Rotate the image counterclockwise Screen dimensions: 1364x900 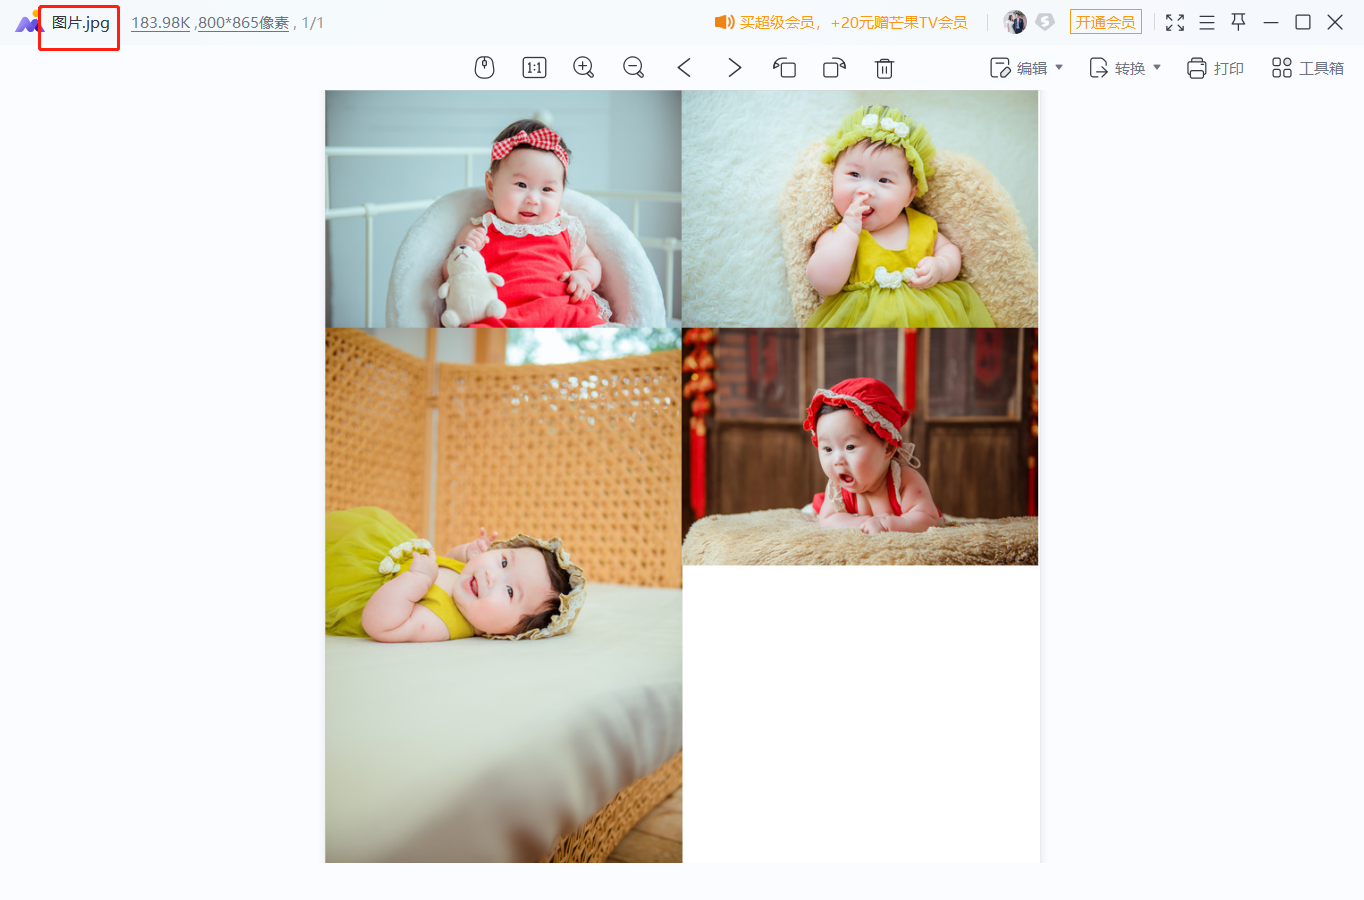tap(784, 67)
